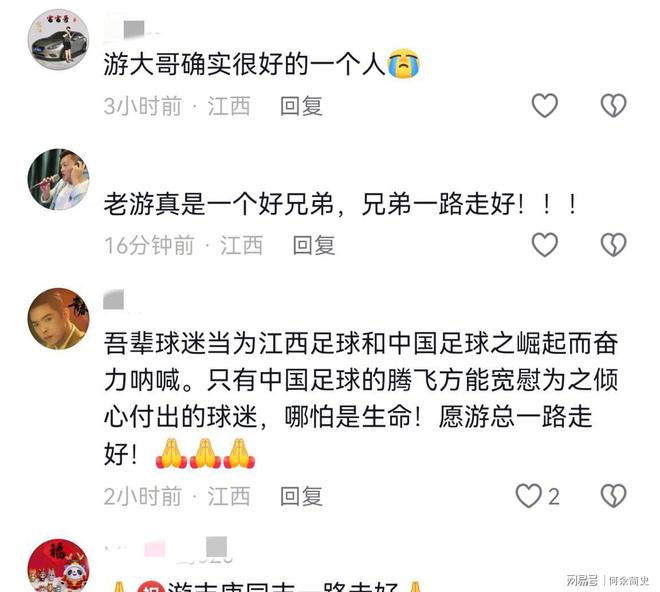Dislike the 吾辈球迷 comment posted 2小时前

tap(613, 496)
